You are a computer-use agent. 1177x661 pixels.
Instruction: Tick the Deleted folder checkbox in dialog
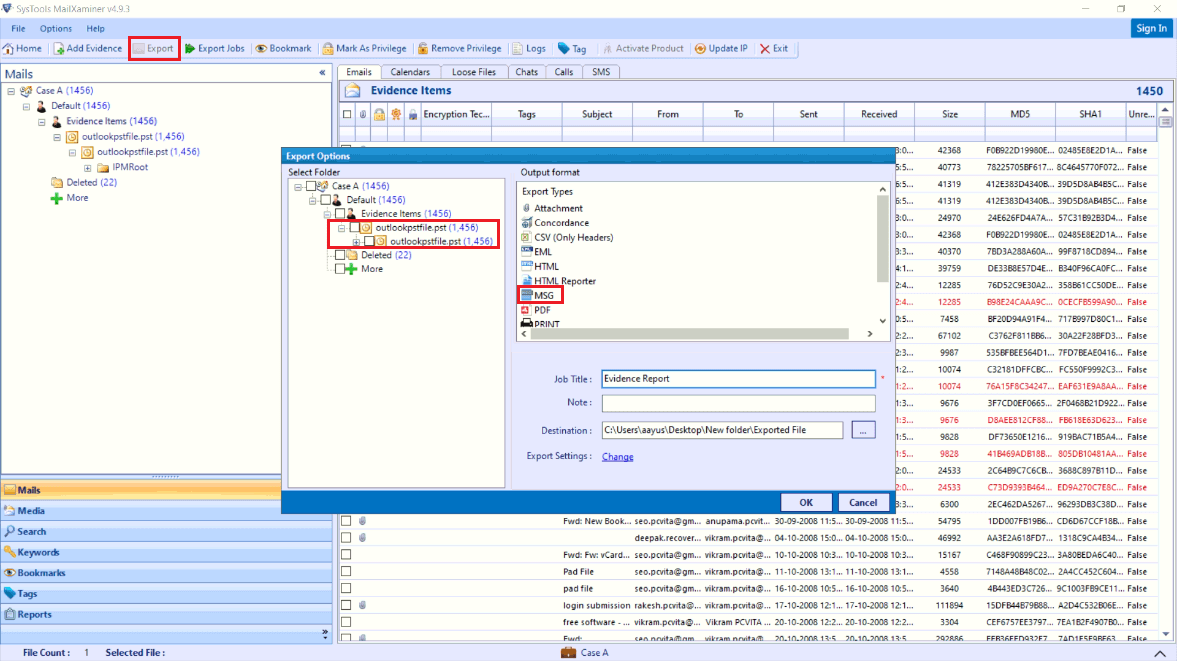[340, 255]
